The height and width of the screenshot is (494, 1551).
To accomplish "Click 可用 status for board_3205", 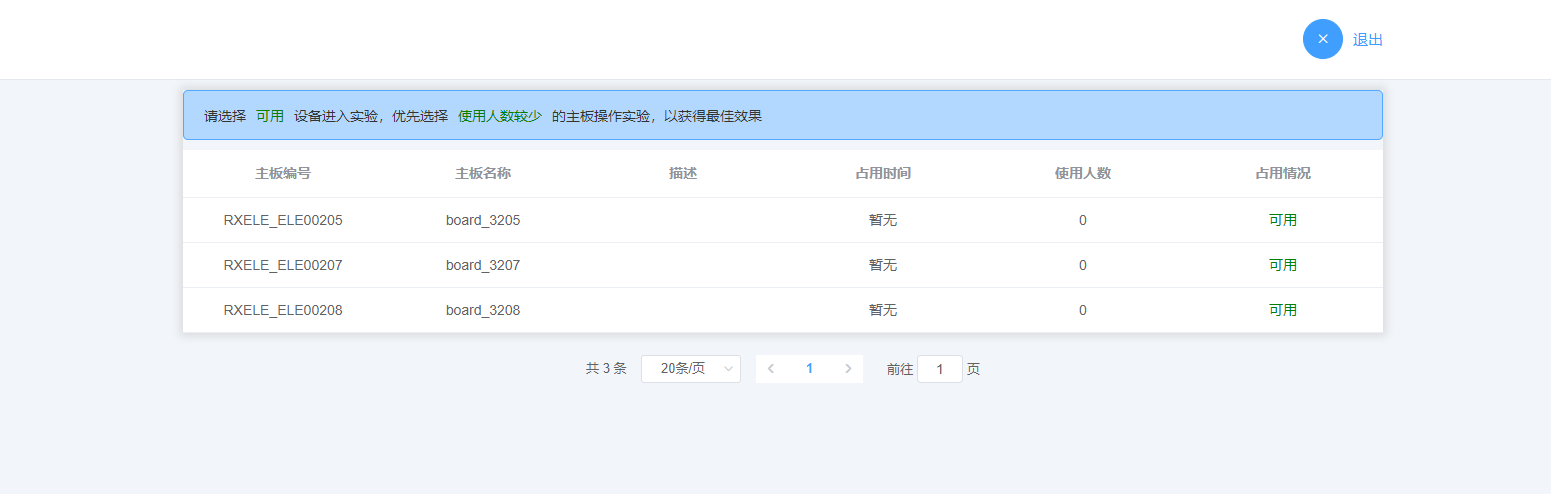I will pyautogui.click(x=1282, y=220).
